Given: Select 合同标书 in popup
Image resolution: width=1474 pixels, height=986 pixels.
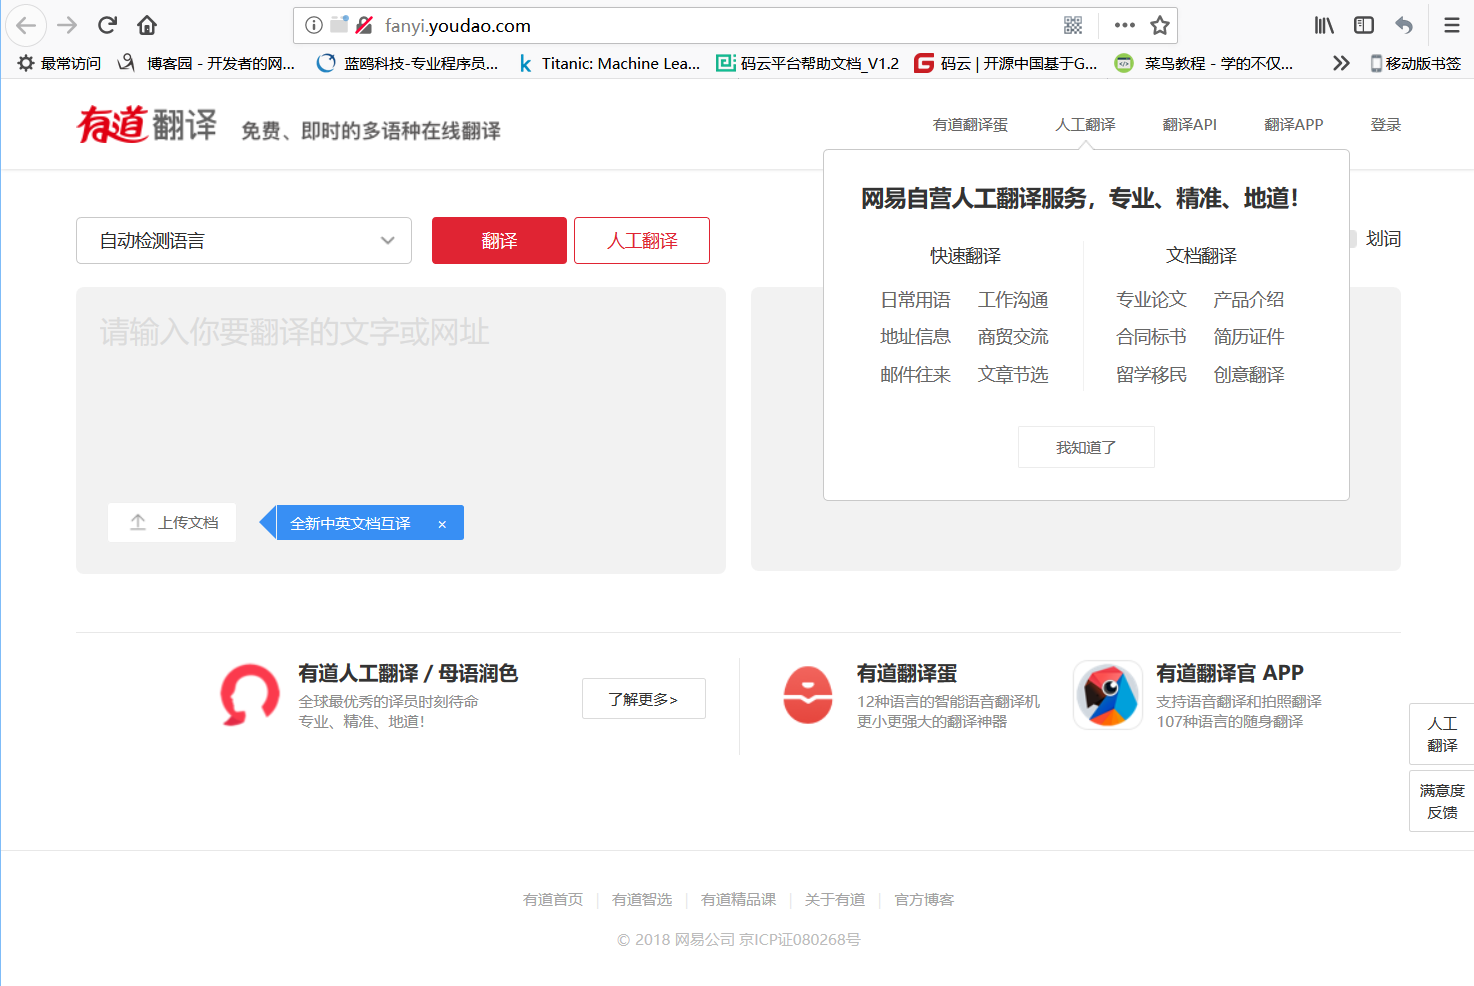Looking at the screenshot, I should pyautogui.click(x=1151, y=337).
